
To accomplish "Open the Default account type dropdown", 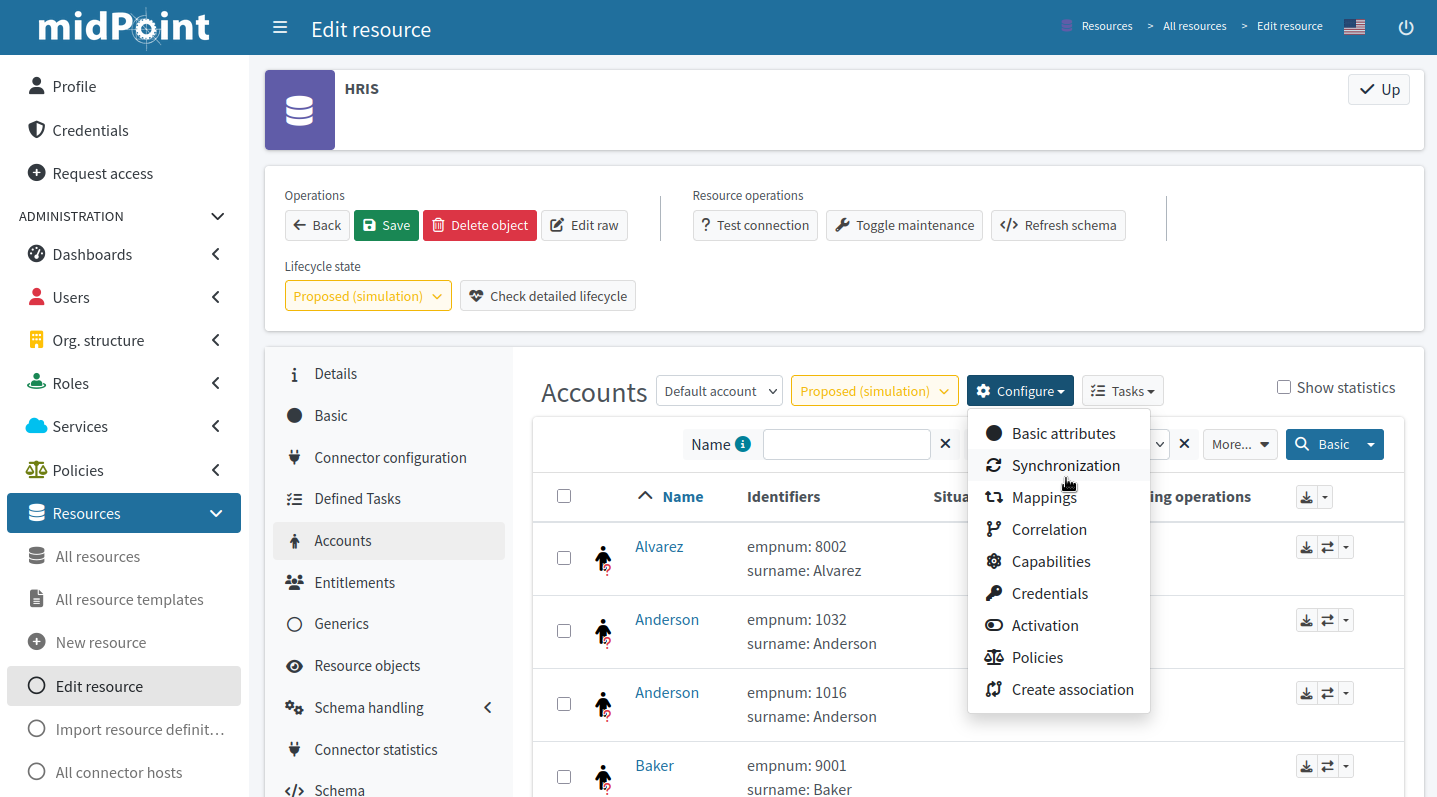I will tap(719, 390).
